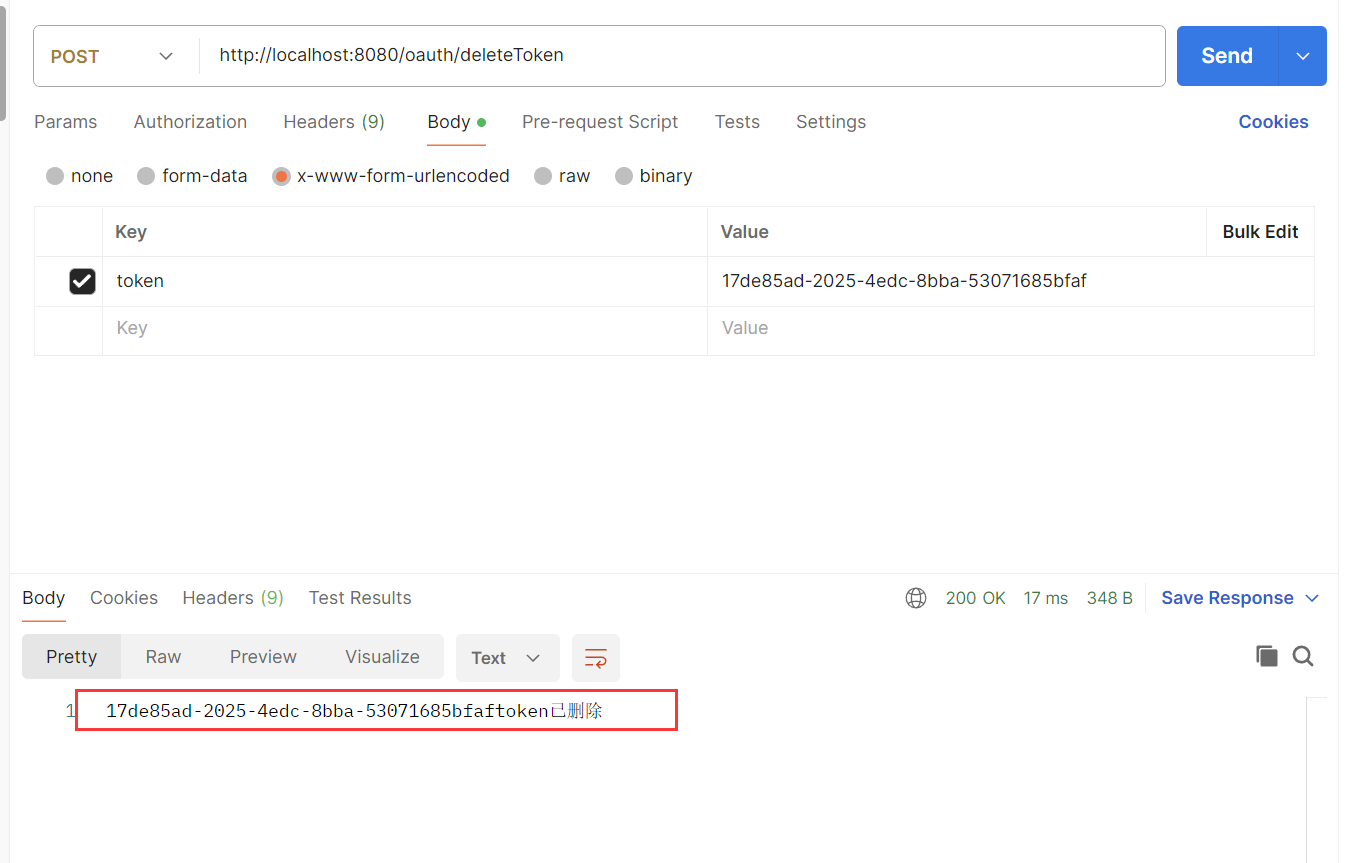Open the request Headers (9) tab
Image resolution: width=1350 pixels, height=863 pixels.
tap(334, 122)
